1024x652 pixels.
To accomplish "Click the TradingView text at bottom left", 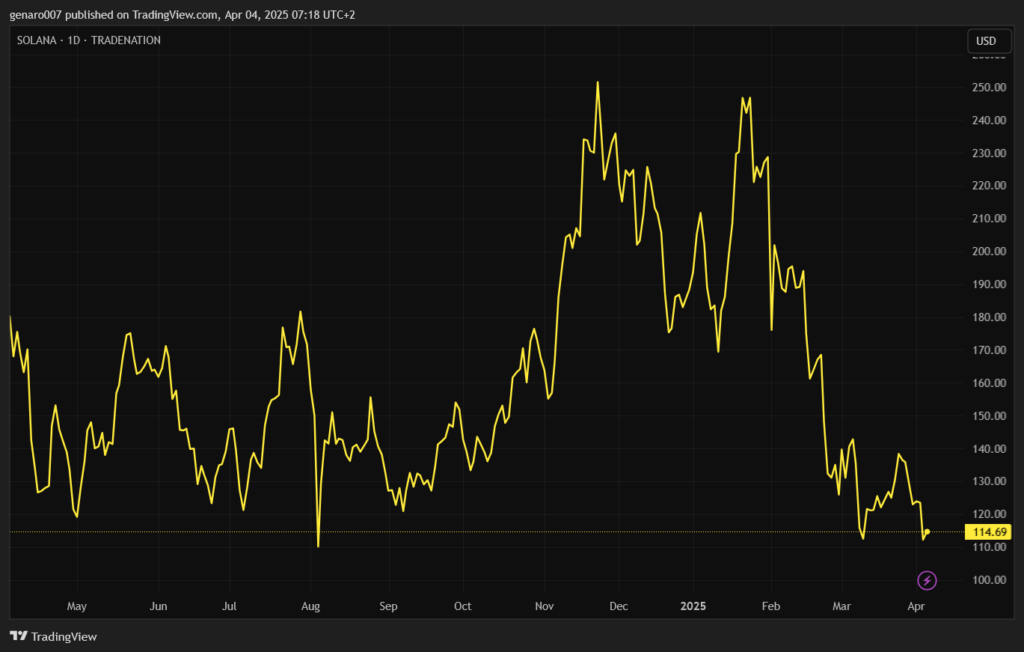I will (64, 636).
